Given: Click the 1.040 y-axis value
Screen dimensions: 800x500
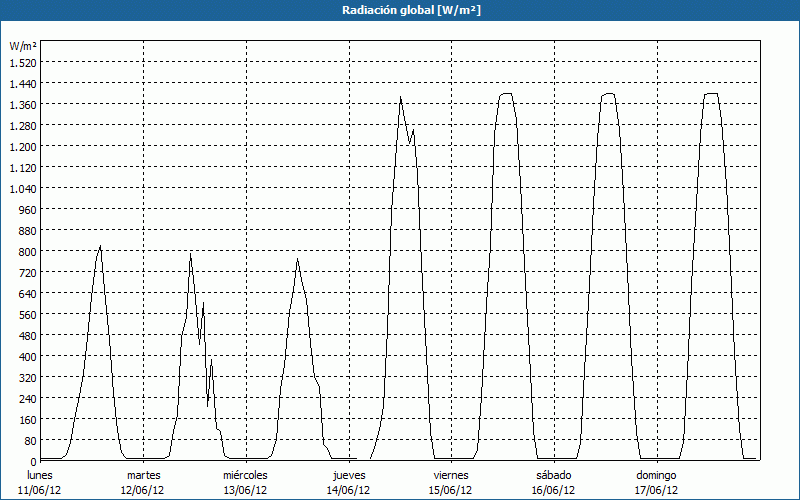Looking at the screenshot, I should (x=23, y=188).
